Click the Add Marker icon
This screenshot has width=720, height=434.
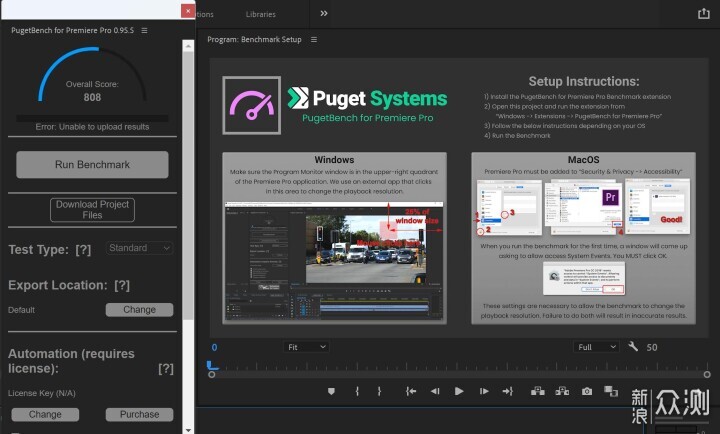(x=331, y=391)
